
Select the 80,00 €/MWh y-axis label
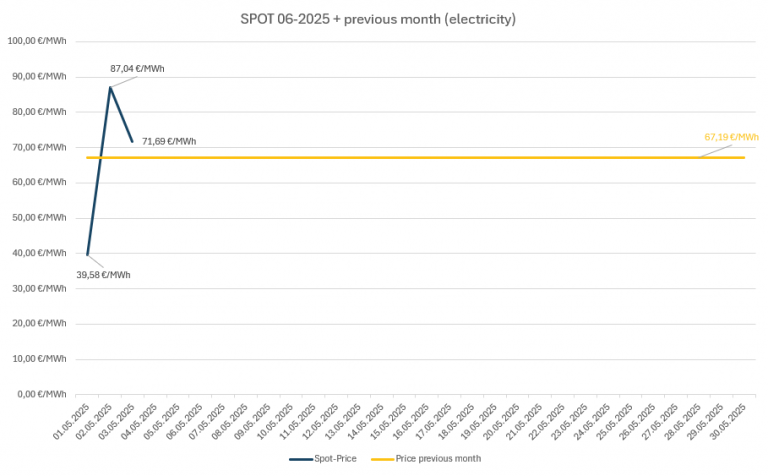point(38,111)
